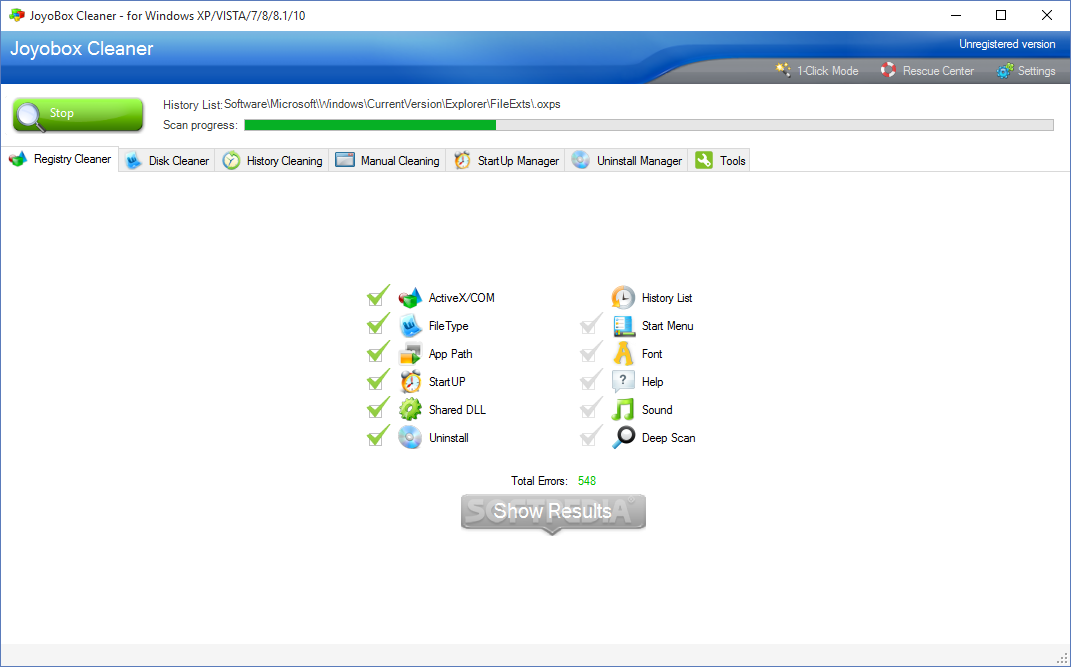This screenshot has width=1071, height=667.
Task: Click the JoyoBox title bar app icon
Action: (16, 15)
